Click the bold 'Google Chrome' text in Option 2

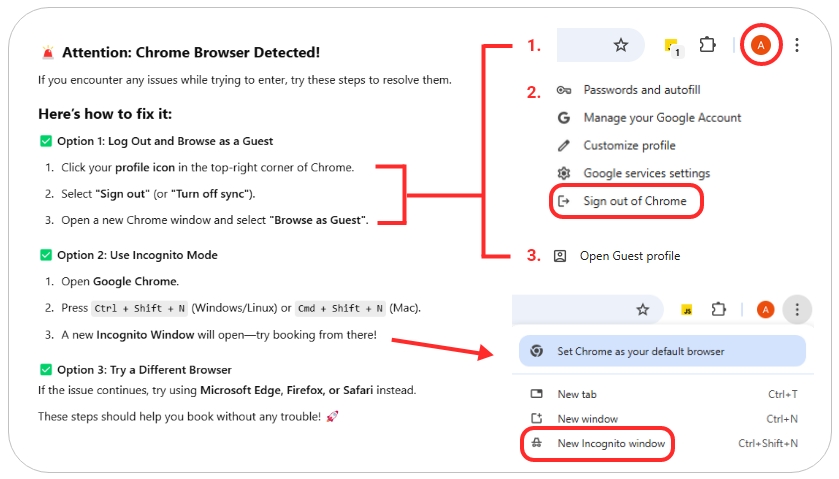tap(135, 282)
